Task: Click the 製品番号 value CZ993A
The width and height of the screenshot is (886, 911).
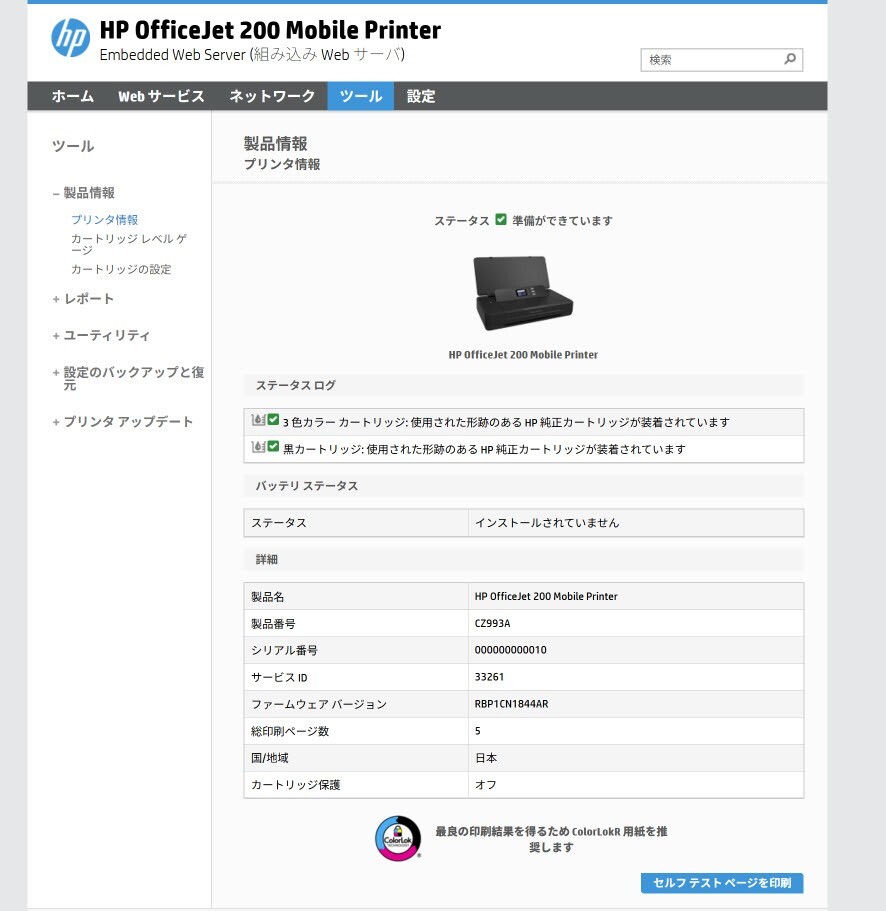Action: pos(492,623)
